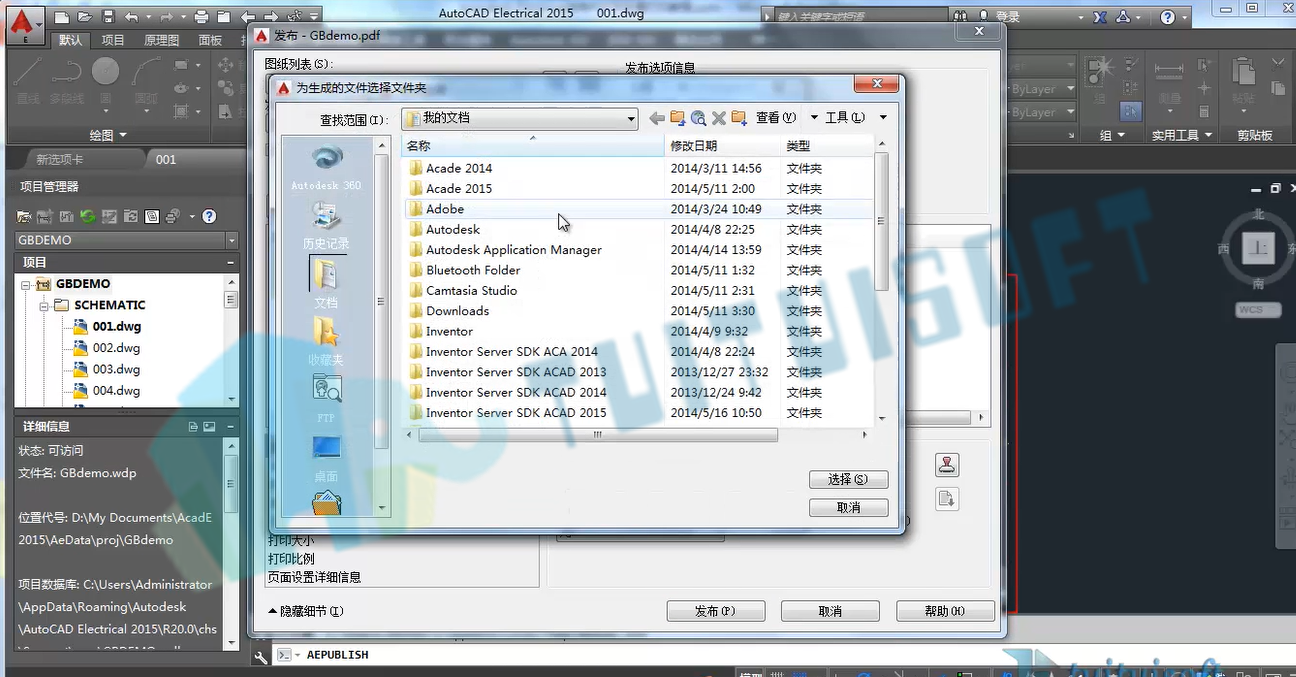The image size is (1296, 677).
Task: Click the 选择 button
Action: [x=848, y=480]
